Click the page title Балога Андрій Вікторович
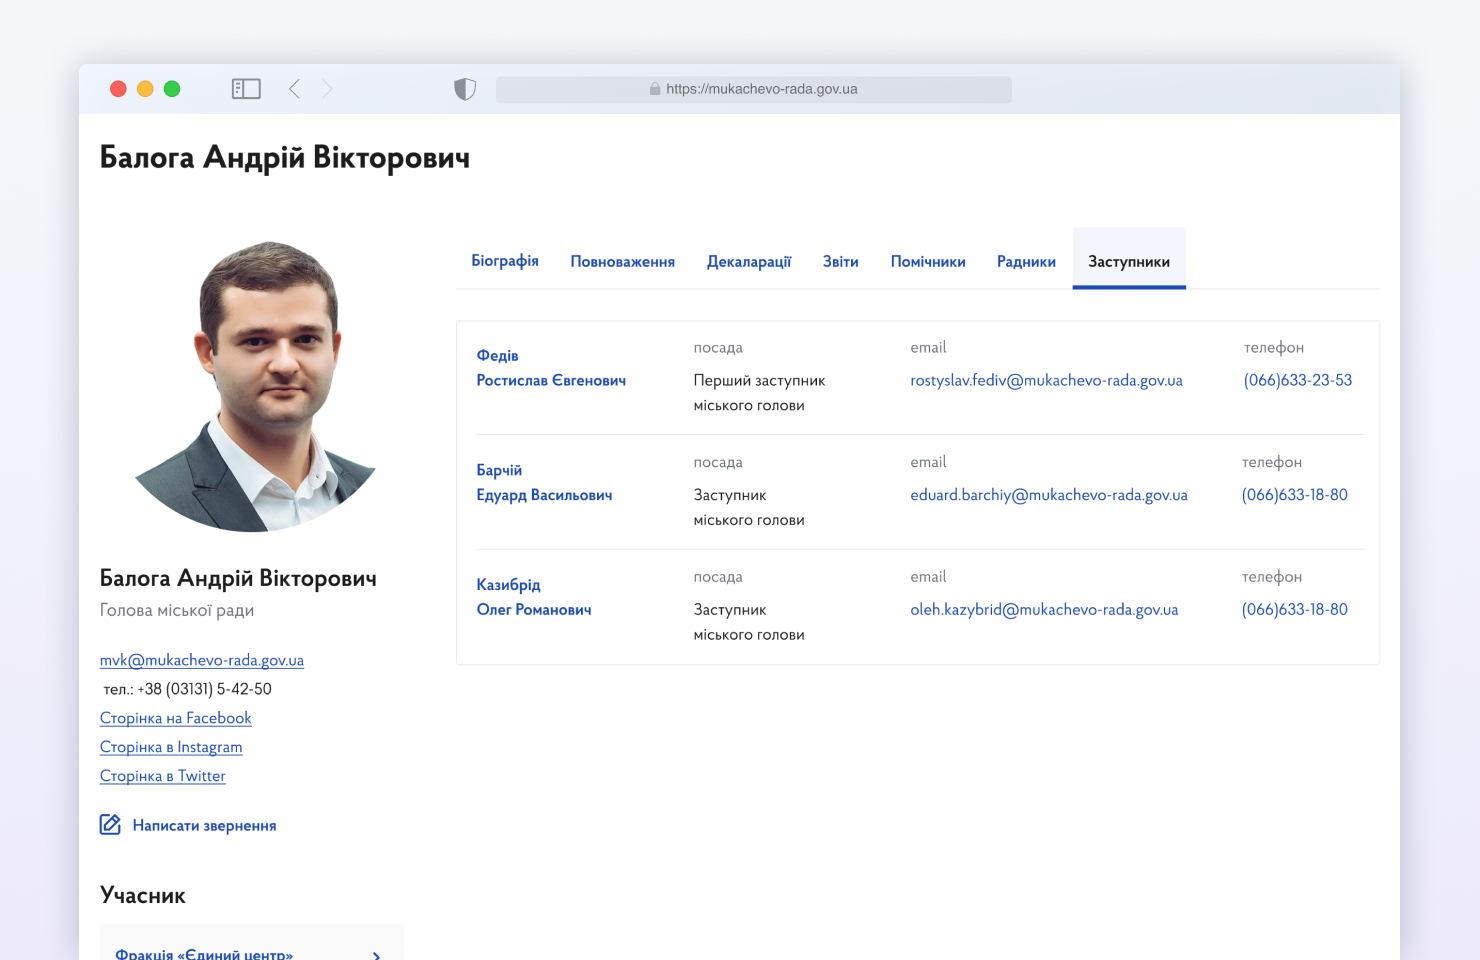The height and width of the screenshot is (960, 1480). 285,158
